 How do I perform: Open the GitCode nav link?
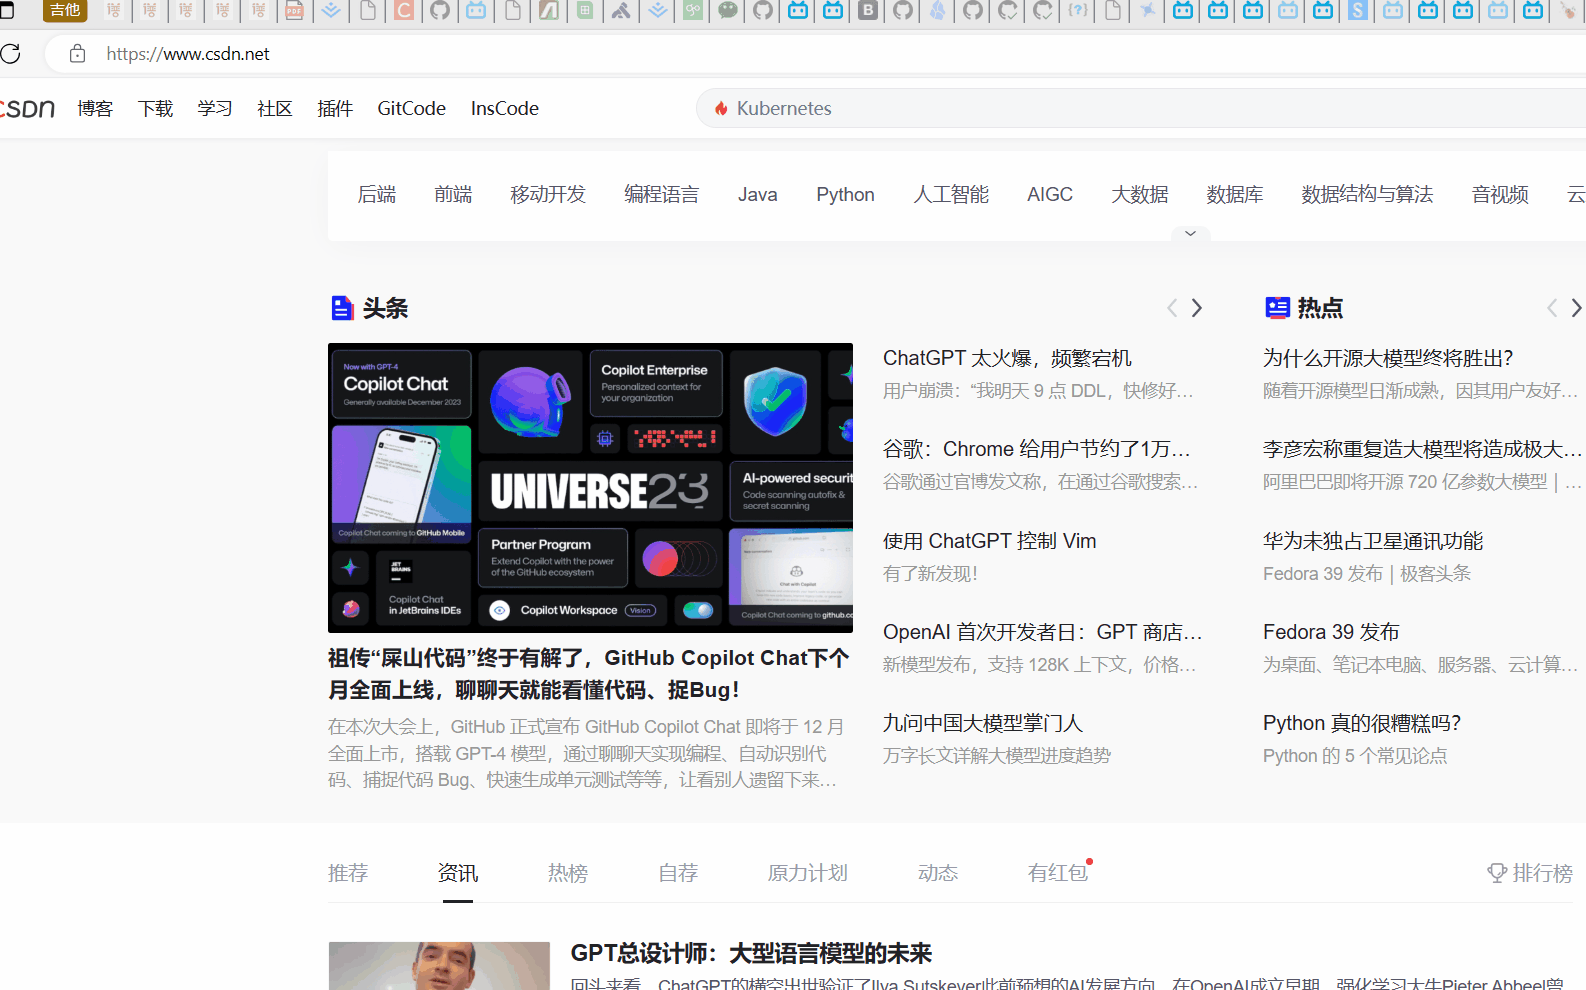point(411,108)
